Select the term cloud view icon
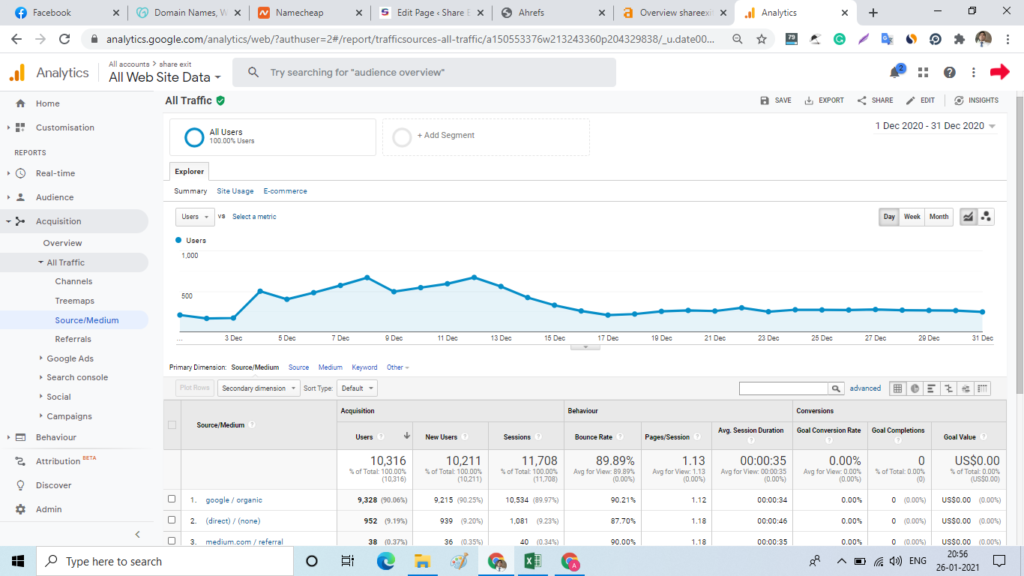 [x=966, y=389]
